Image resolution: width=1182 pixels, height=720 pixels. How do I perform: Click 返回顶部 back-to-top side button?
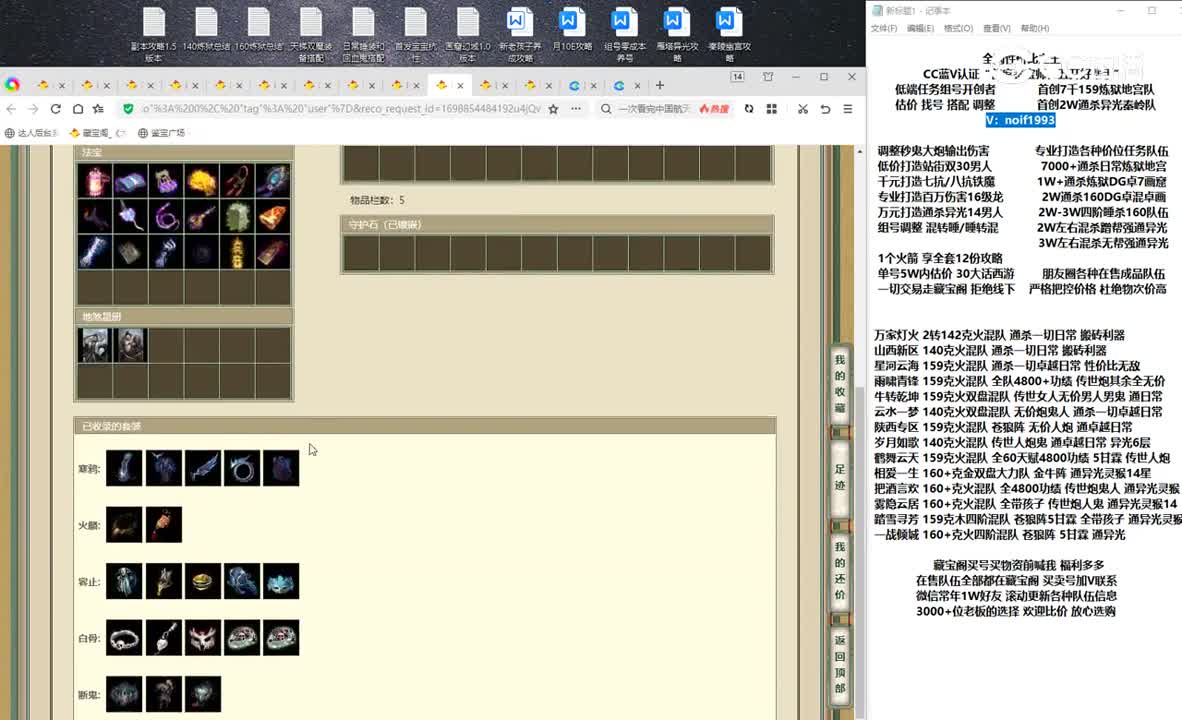click(840, 663)
